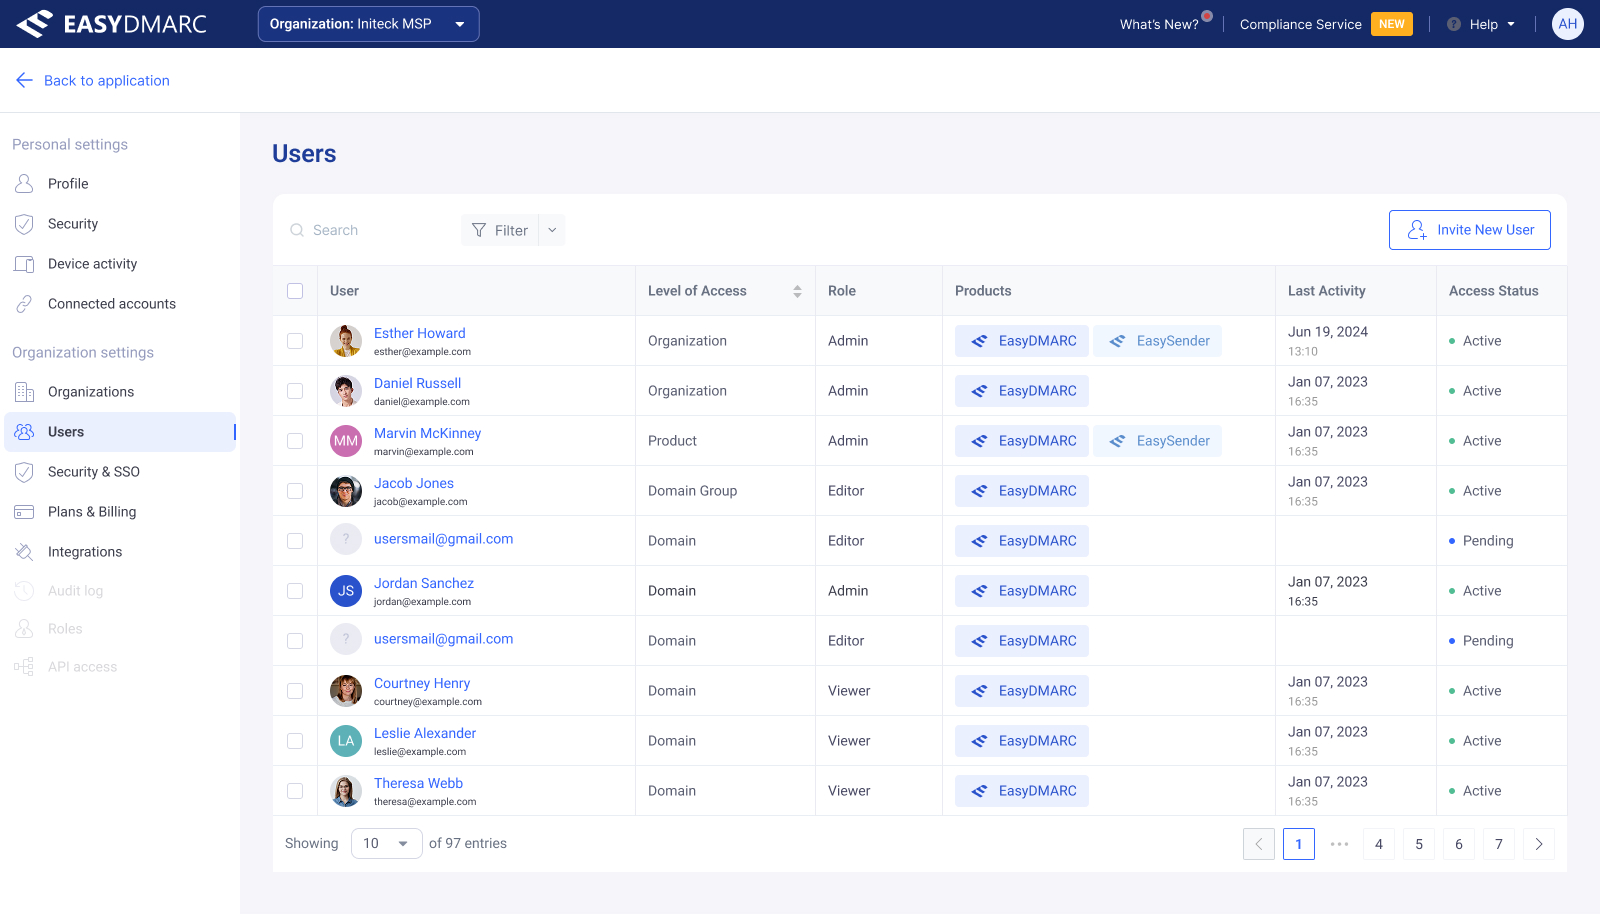The height and width of the screenshot is (917, 1600).
Task: Open What's New link
Action: point(1159,24)
